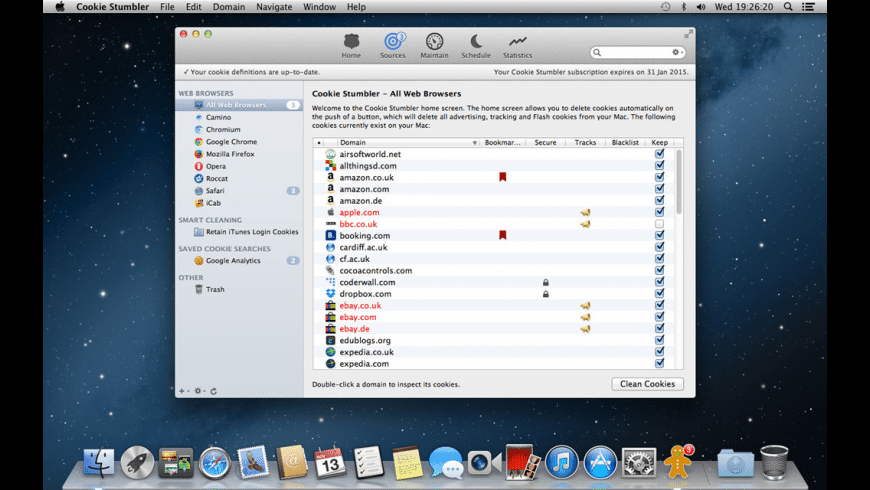Open the search field options gear dropdown
870x490 pixels.
tap(677, 52)
